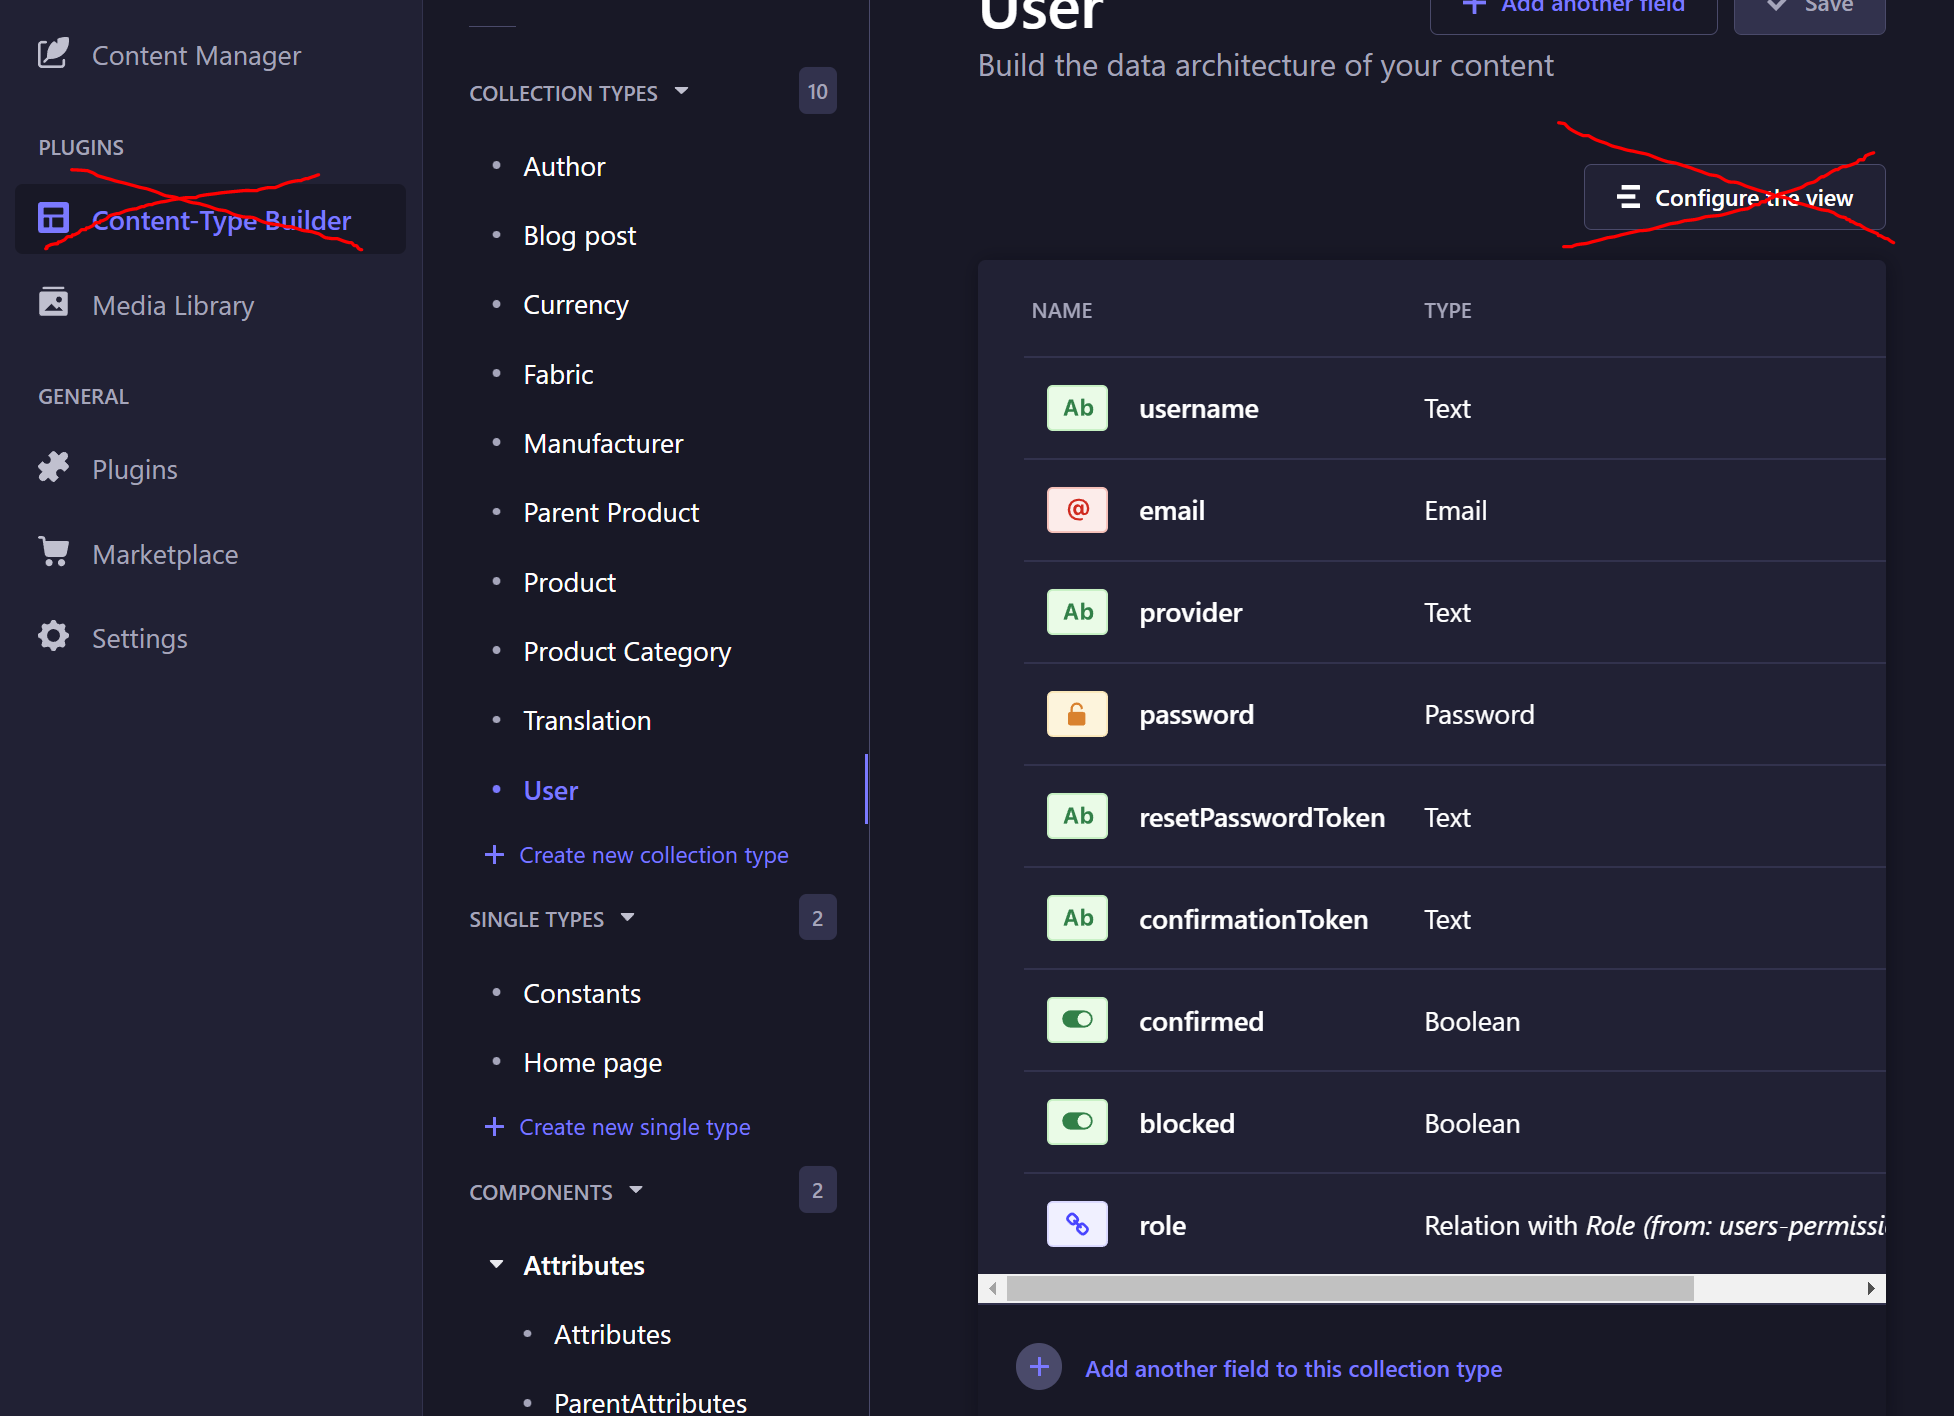Screen dimensions: 1954x1416
Task: Click the password field lock icon
Action: point(1077,714)
